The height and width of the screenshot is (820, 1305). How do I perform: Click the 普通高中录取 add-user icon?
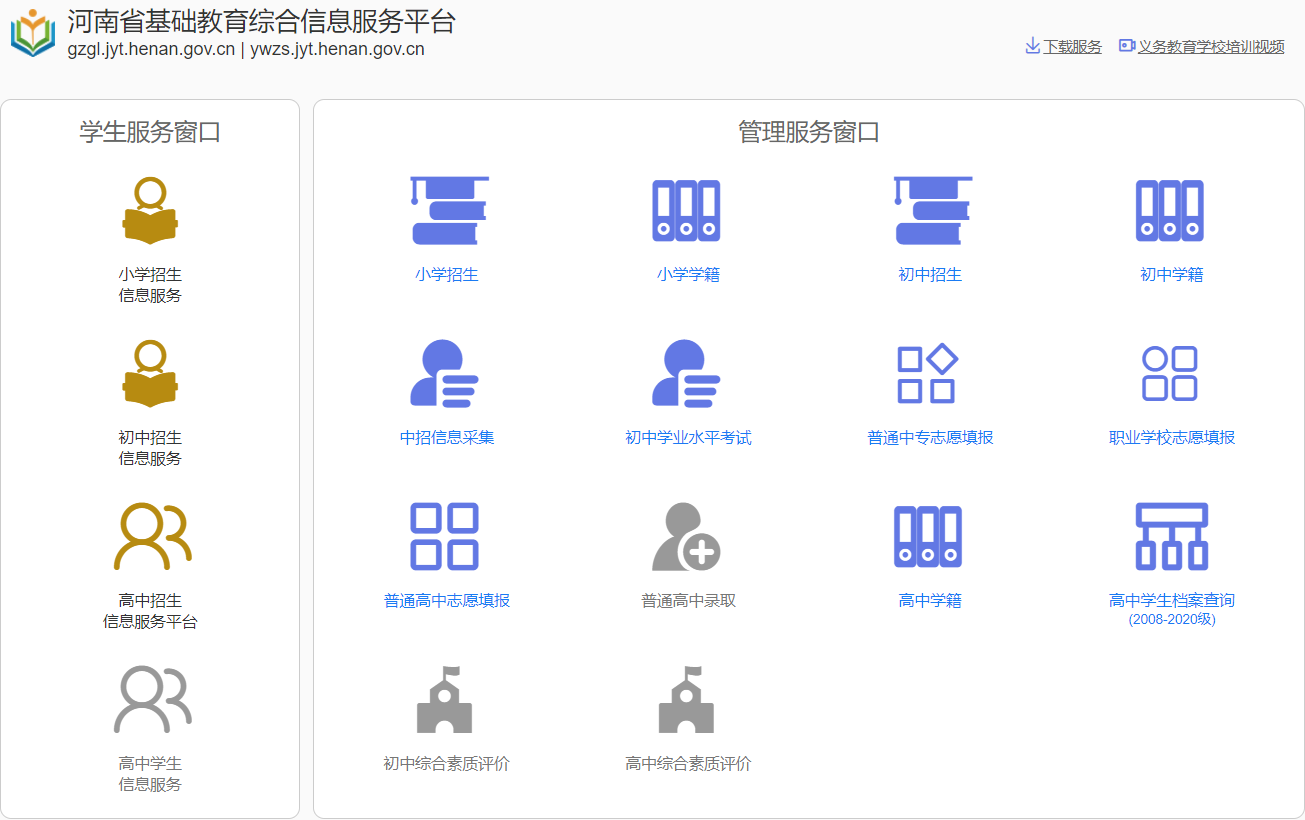pyautogui.click(x=687, y=537)
